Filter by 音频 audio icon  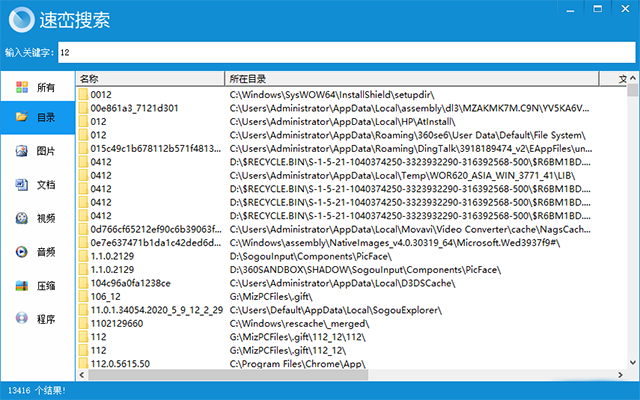[22, 252]
